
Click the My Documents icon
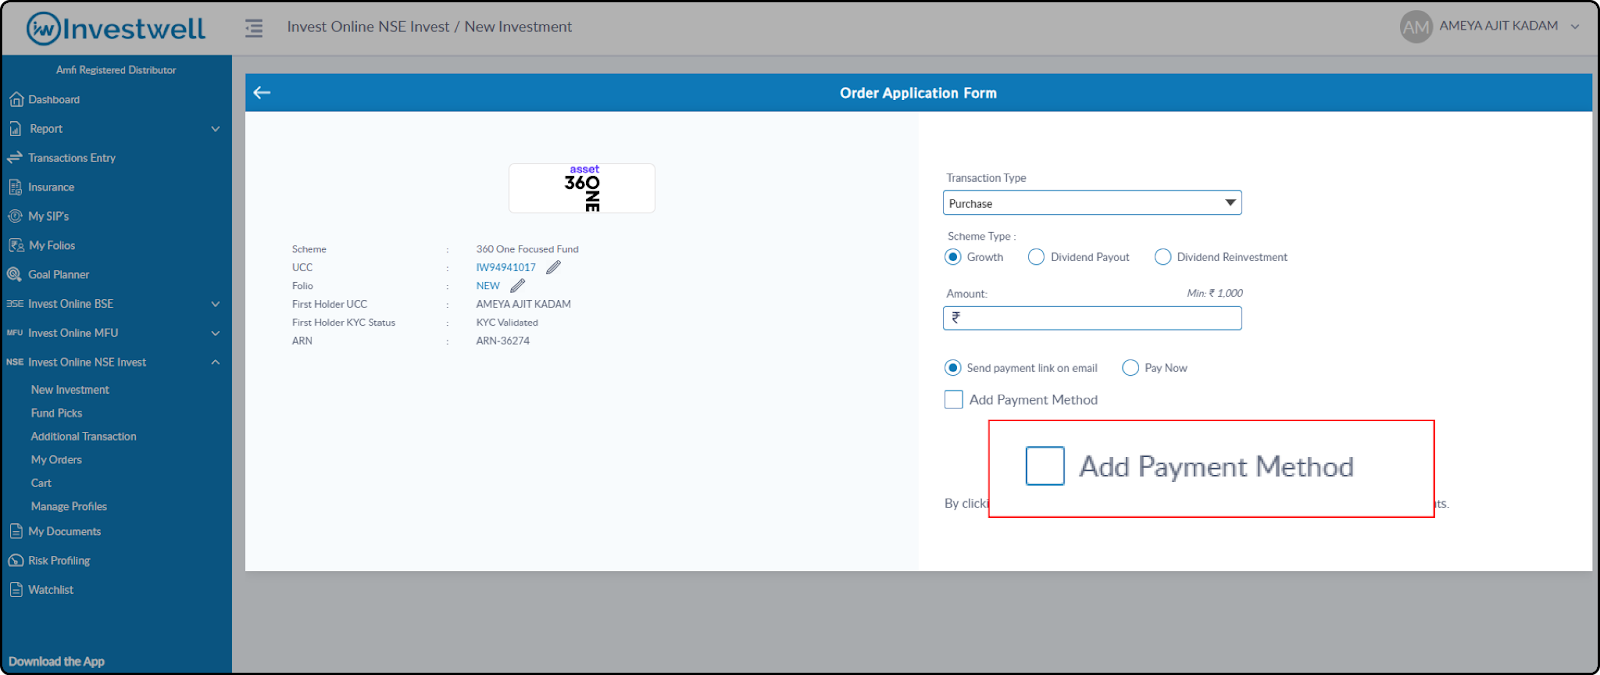point(16,531)
